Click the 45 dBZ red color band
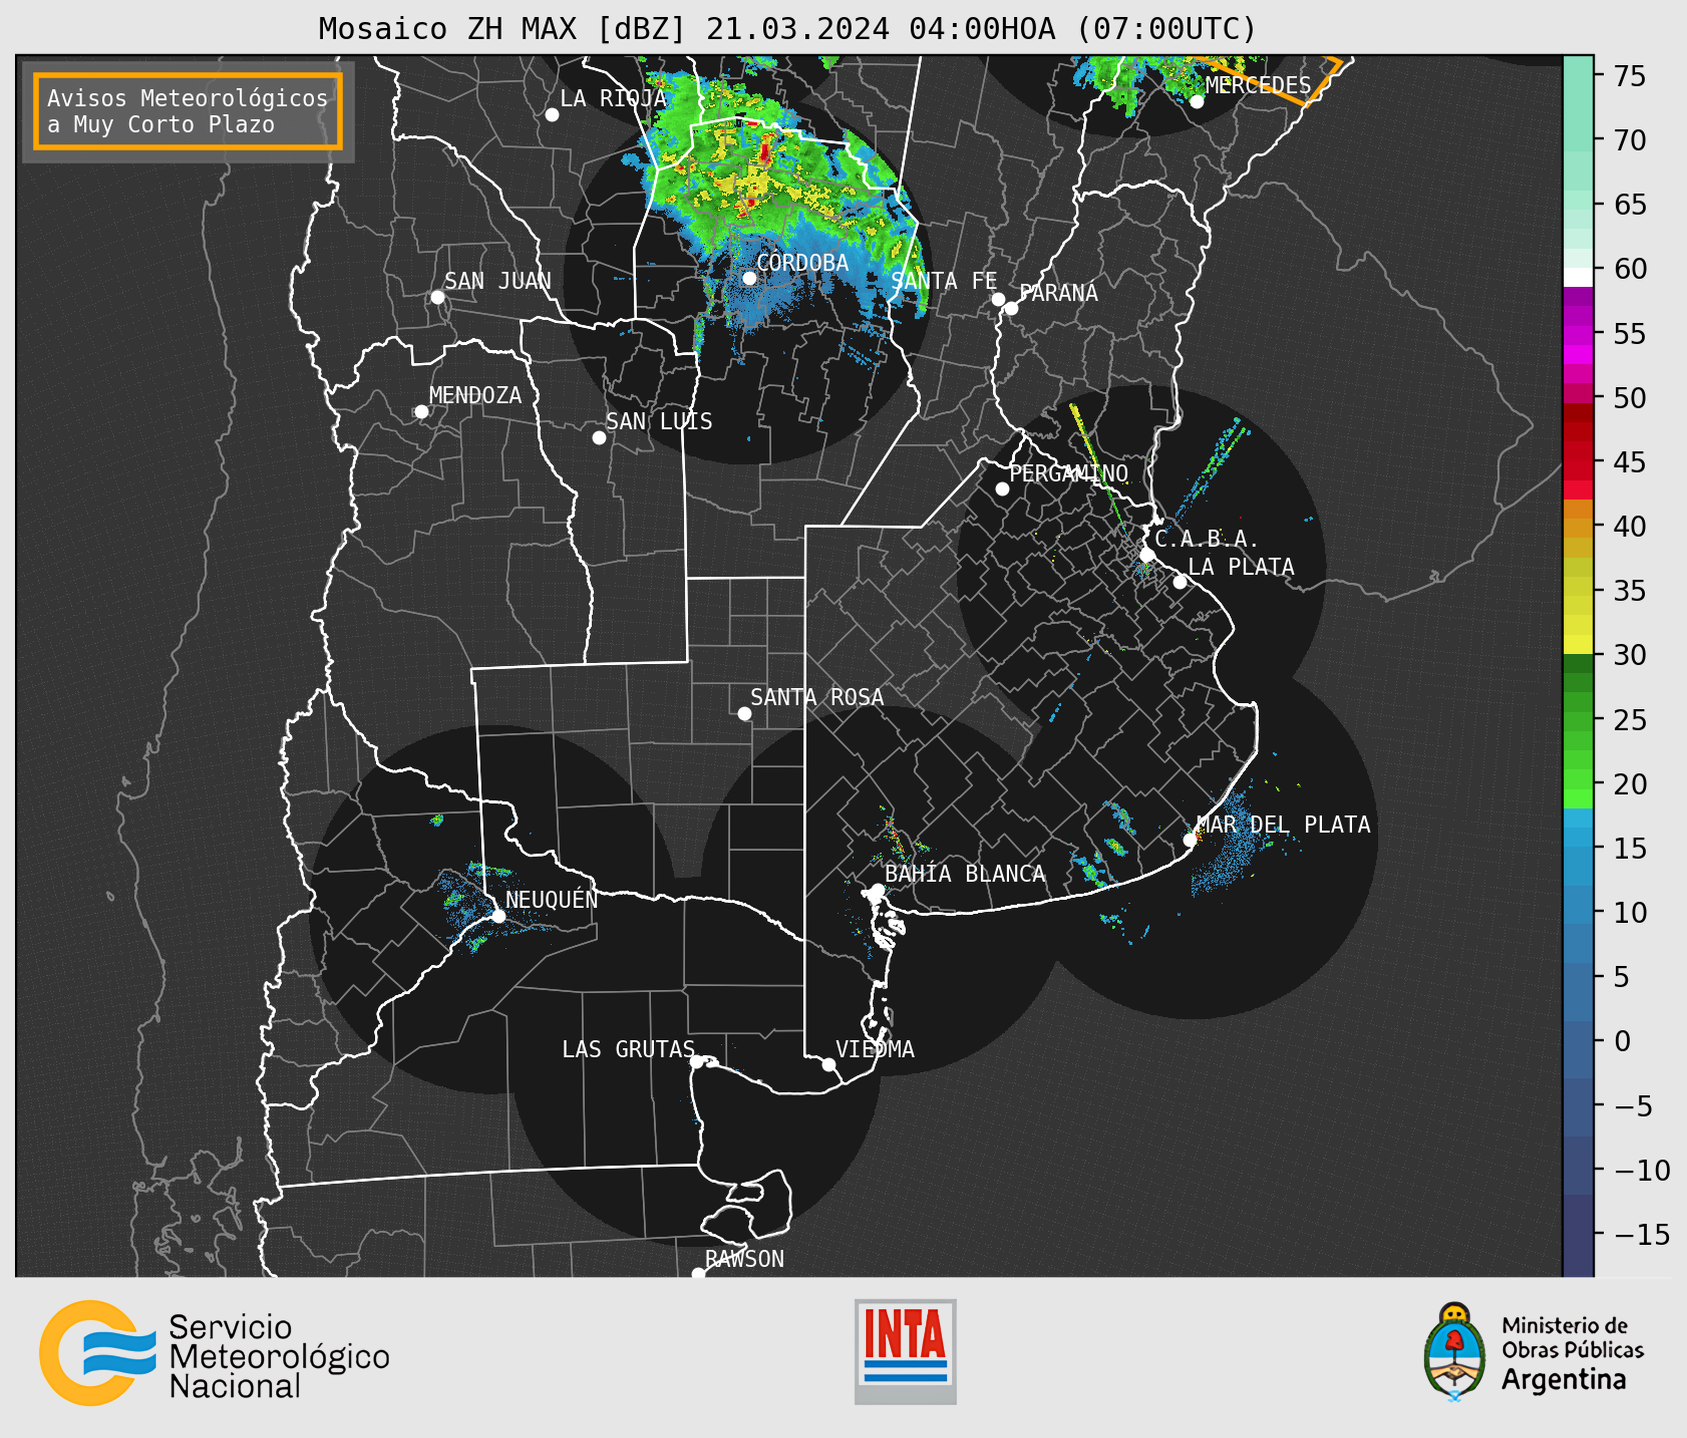 1578,462
